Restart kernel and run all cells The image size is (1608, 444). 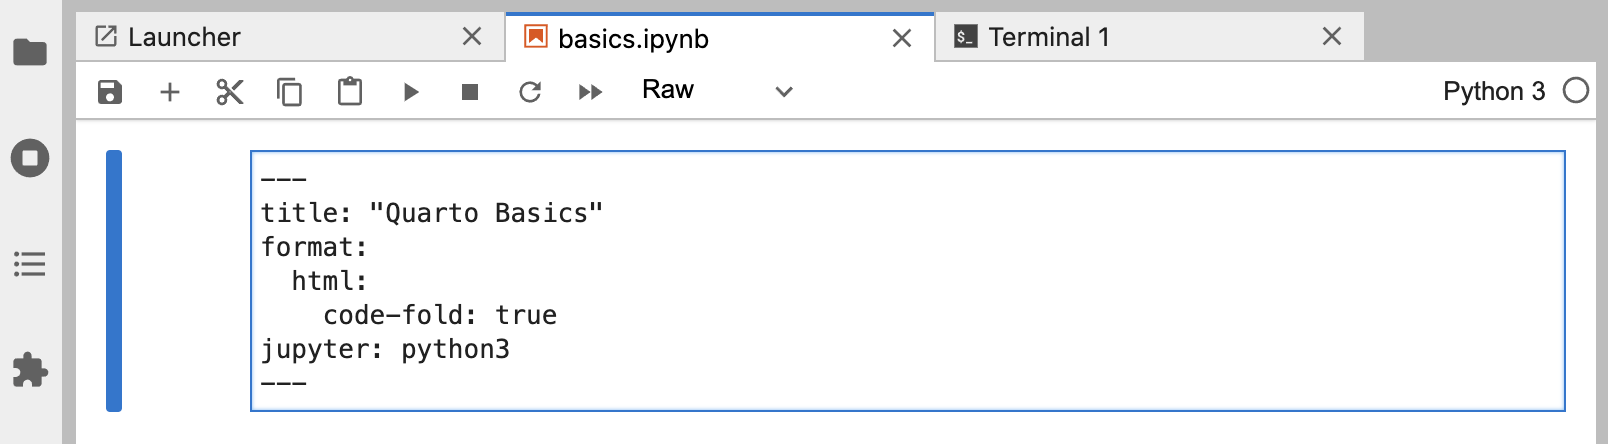pyautogui.click(x=590, y=92)
